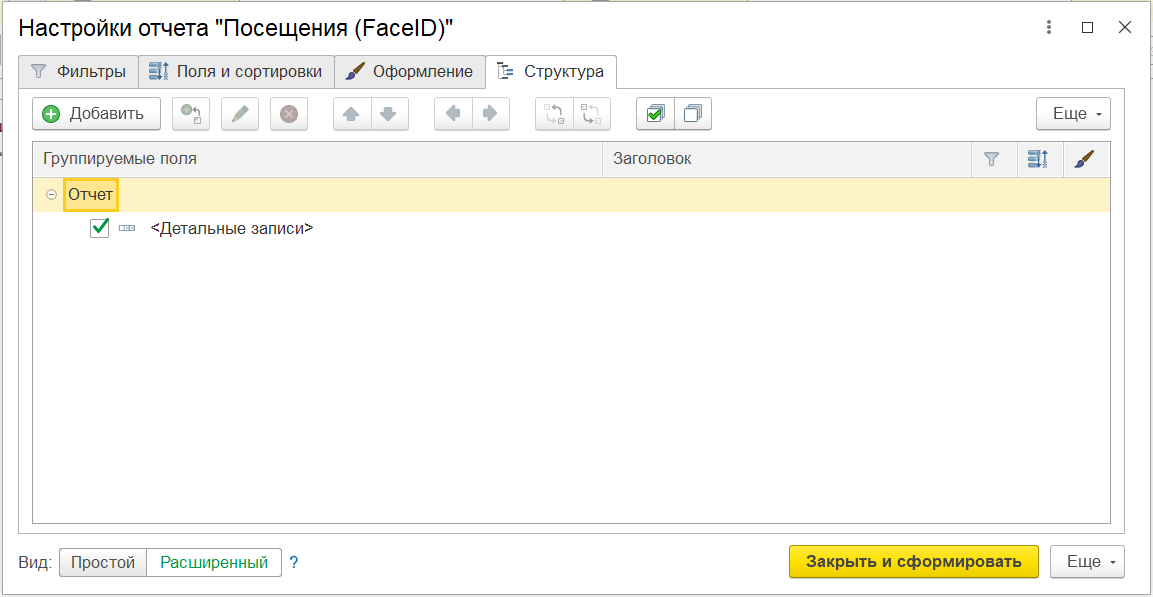The width and height of the screenshot is (1153, 597).
Task: Click the pencil edit icon
Action: [240, 114]
